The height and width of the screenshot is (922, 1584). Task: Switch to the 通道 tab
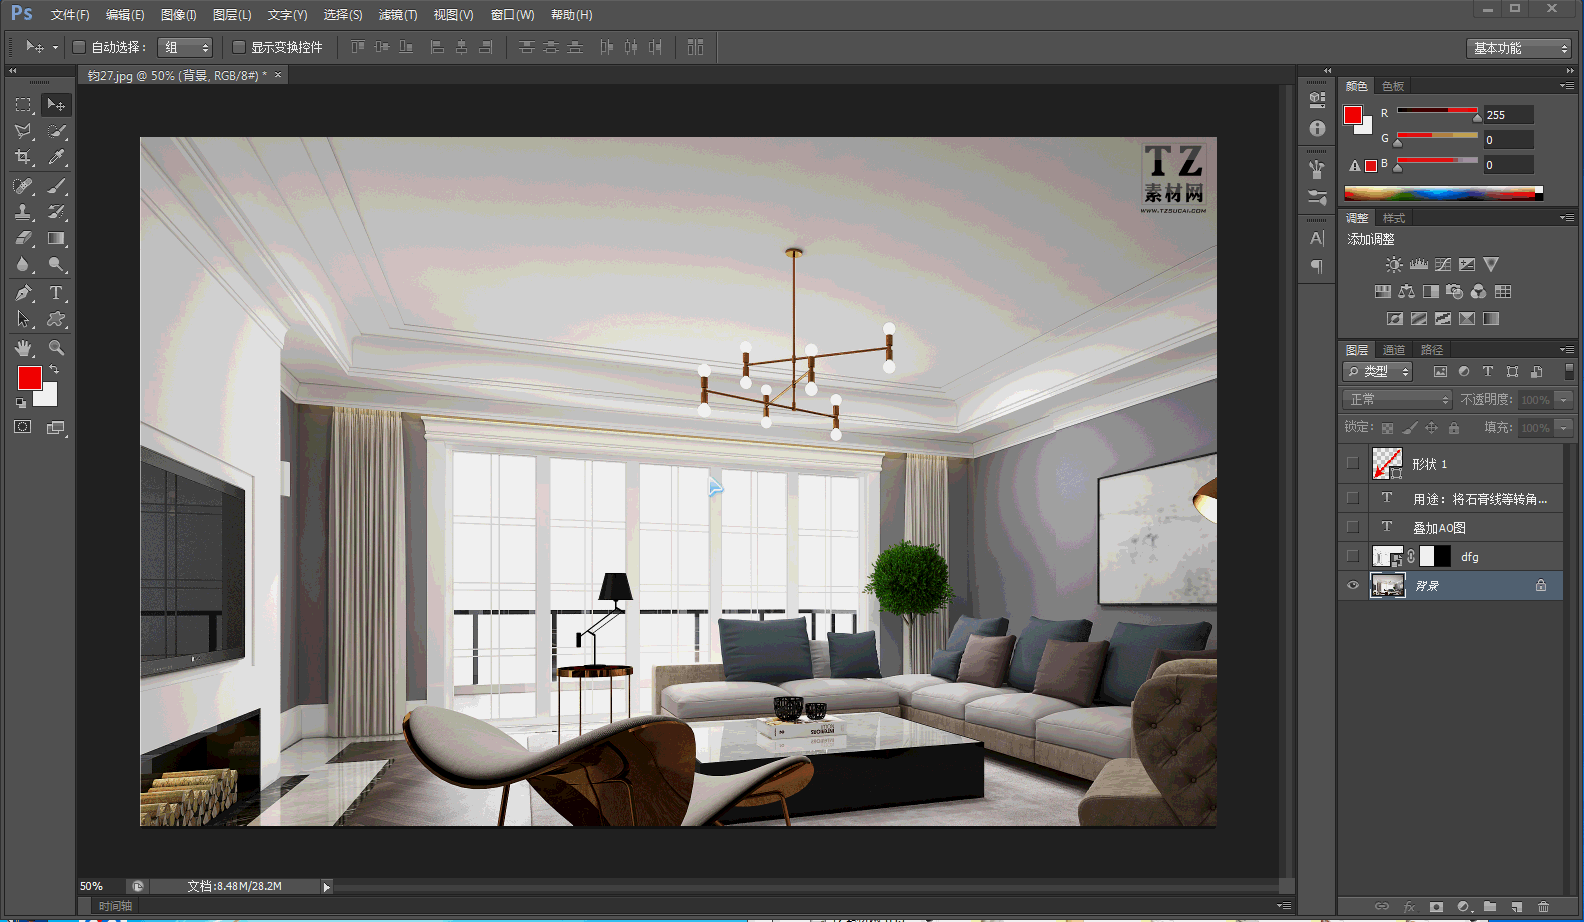click(x=1394, y=350)
